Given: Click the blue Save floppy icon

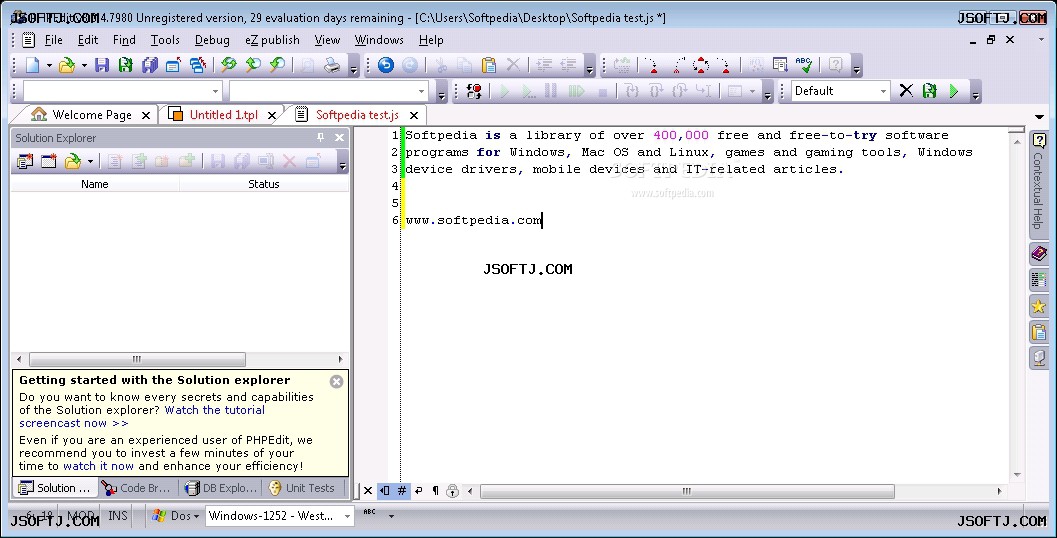Looking at the screenshot, I should click(102, 65).
